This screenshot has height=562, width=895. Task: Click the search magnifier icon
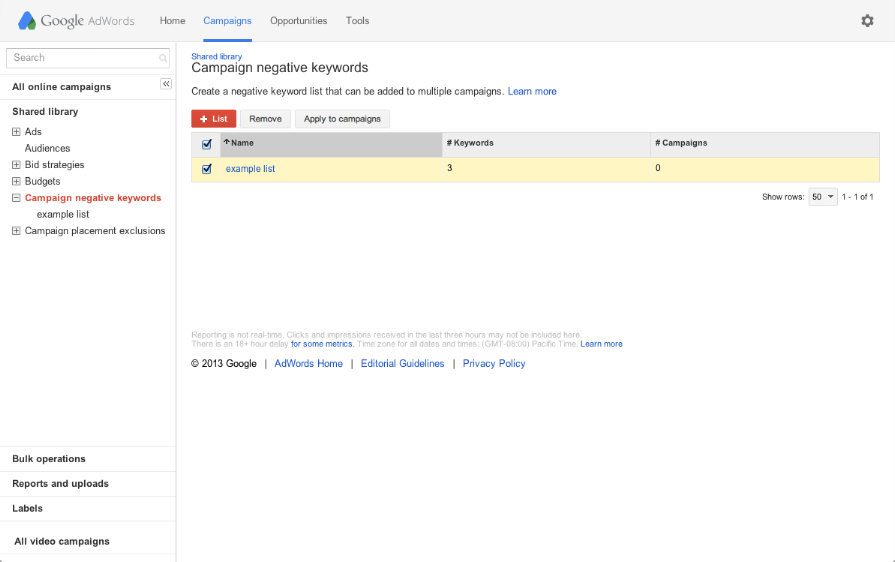(163, 58)
